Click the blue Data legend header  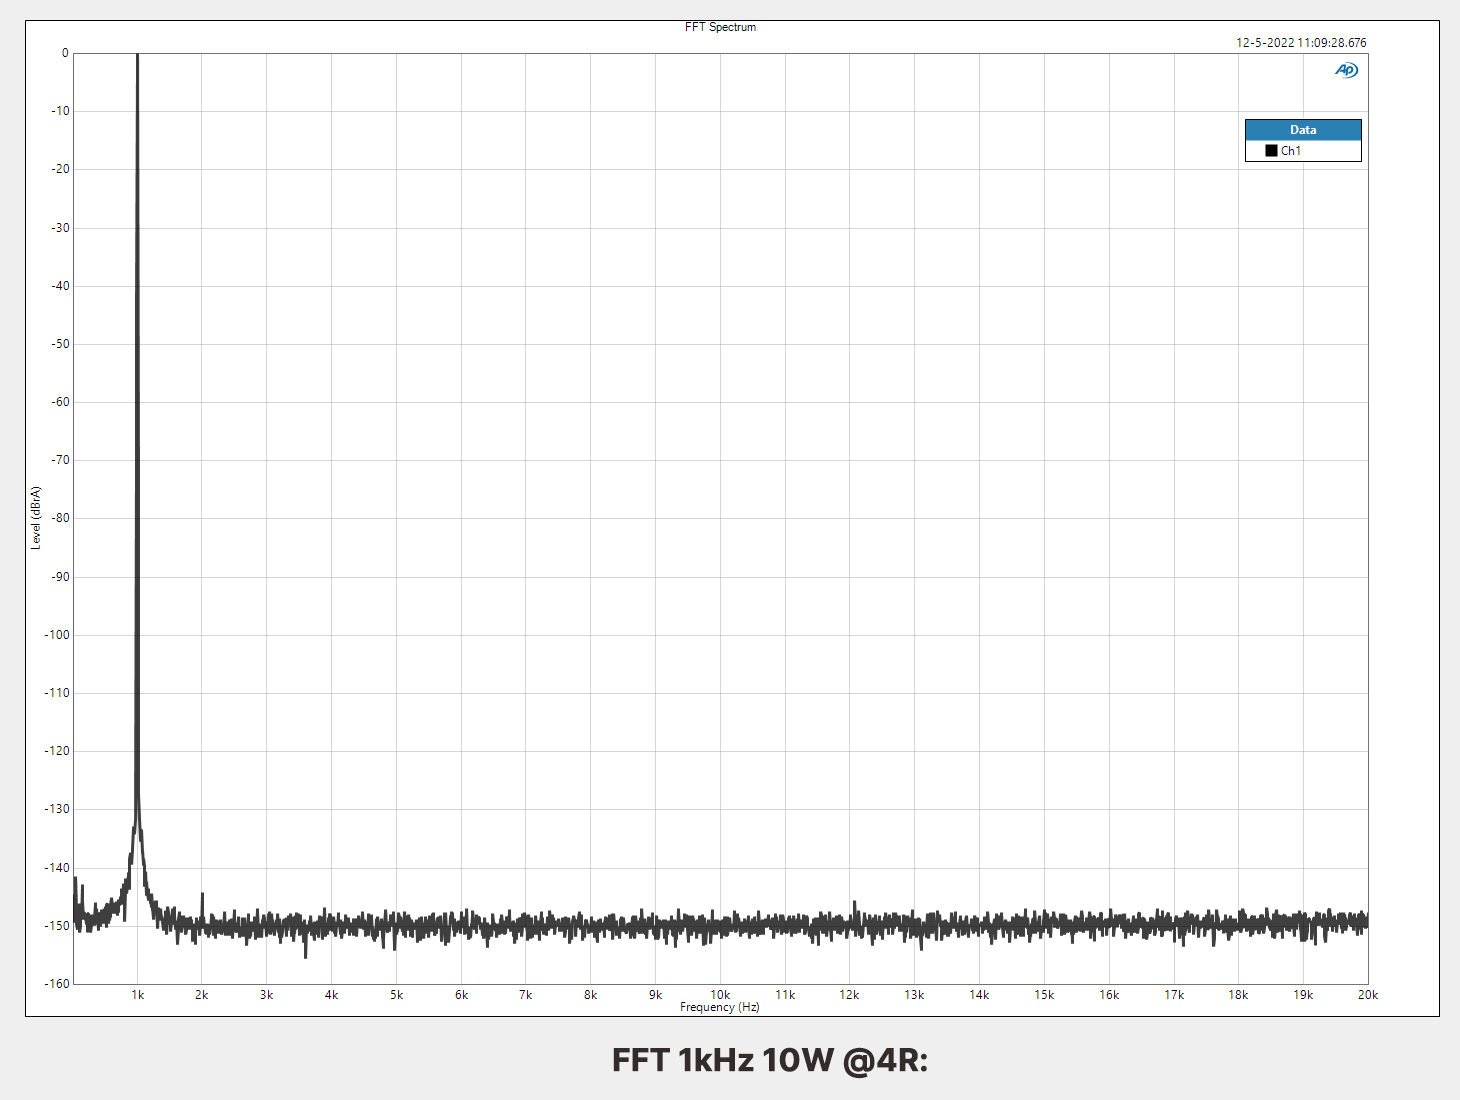(1302, 130)
